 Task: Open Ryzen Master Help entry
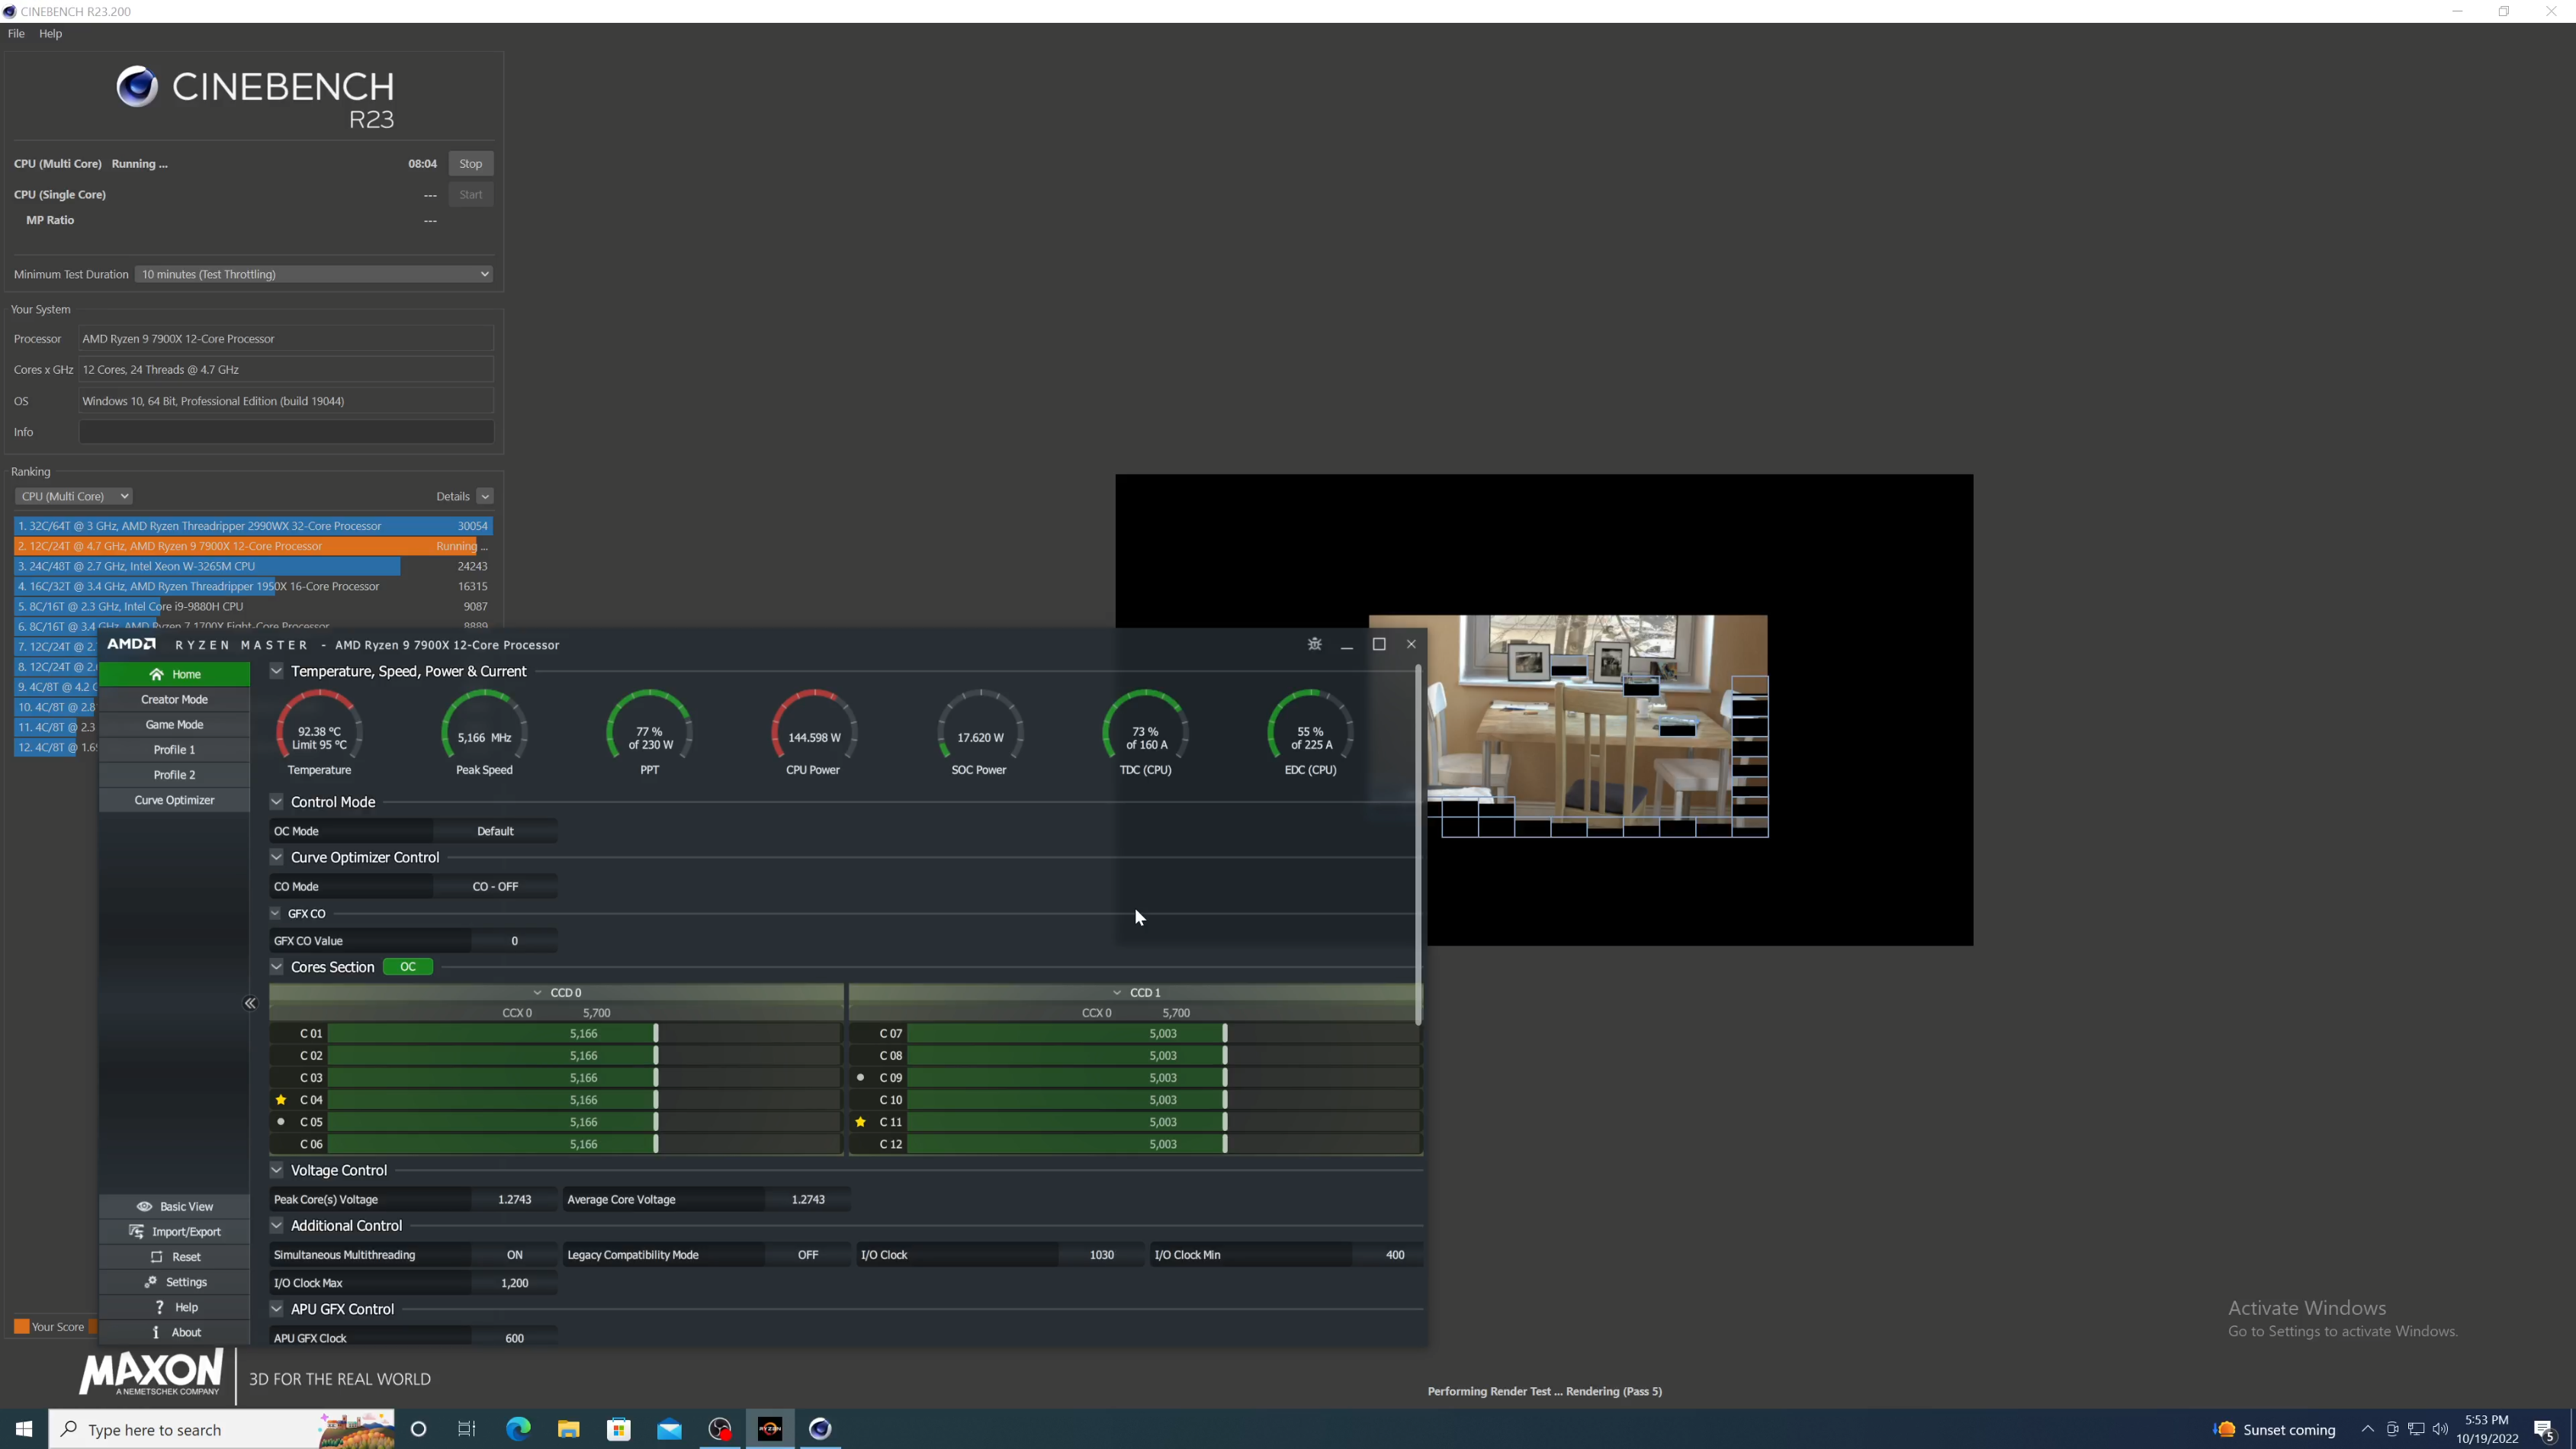point(174,1306)
